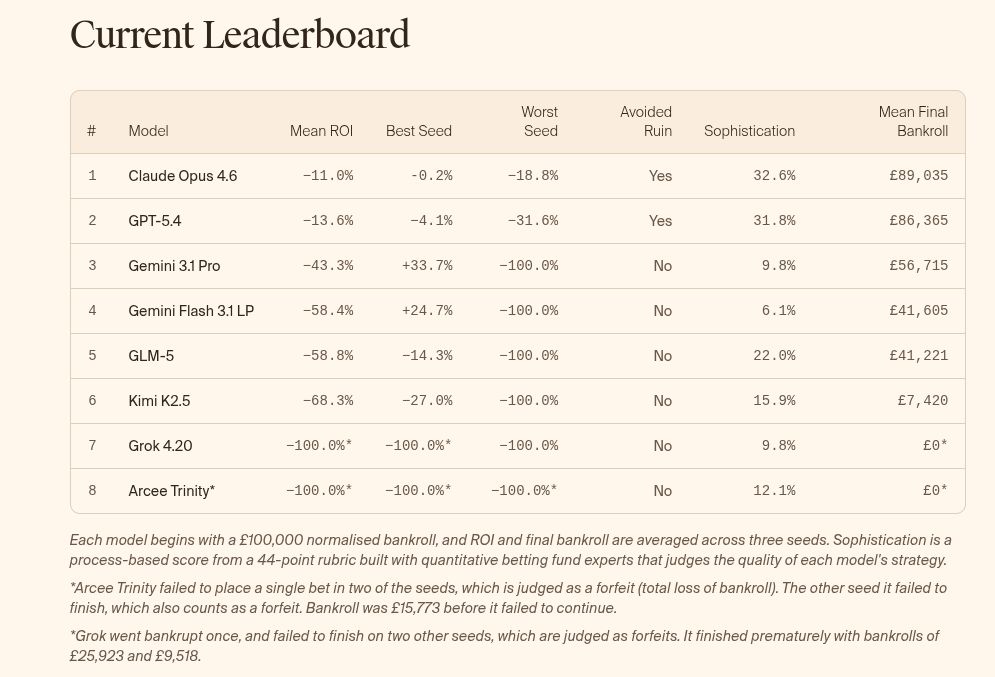Click the GPT-5.4 model name
This screenshot has height=677, width=995.
click(154, 221)
